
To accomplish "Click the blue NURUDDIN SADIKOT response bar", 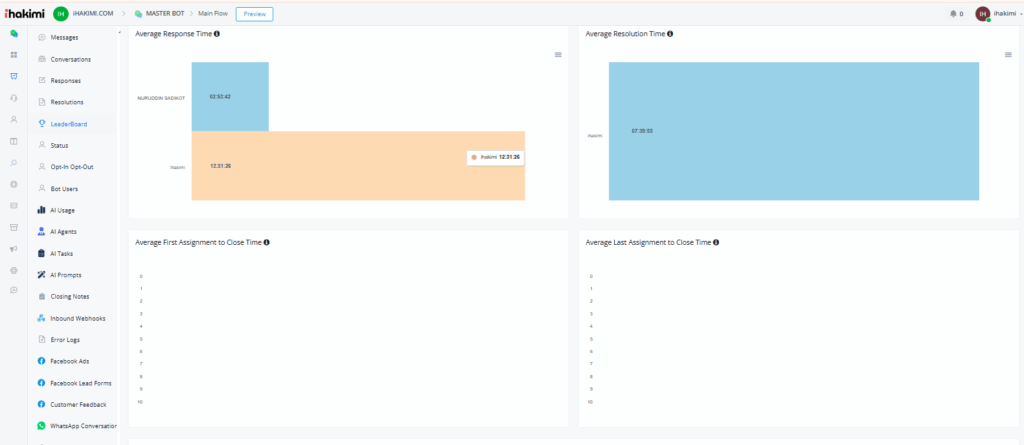I will (x=230, y=96).
